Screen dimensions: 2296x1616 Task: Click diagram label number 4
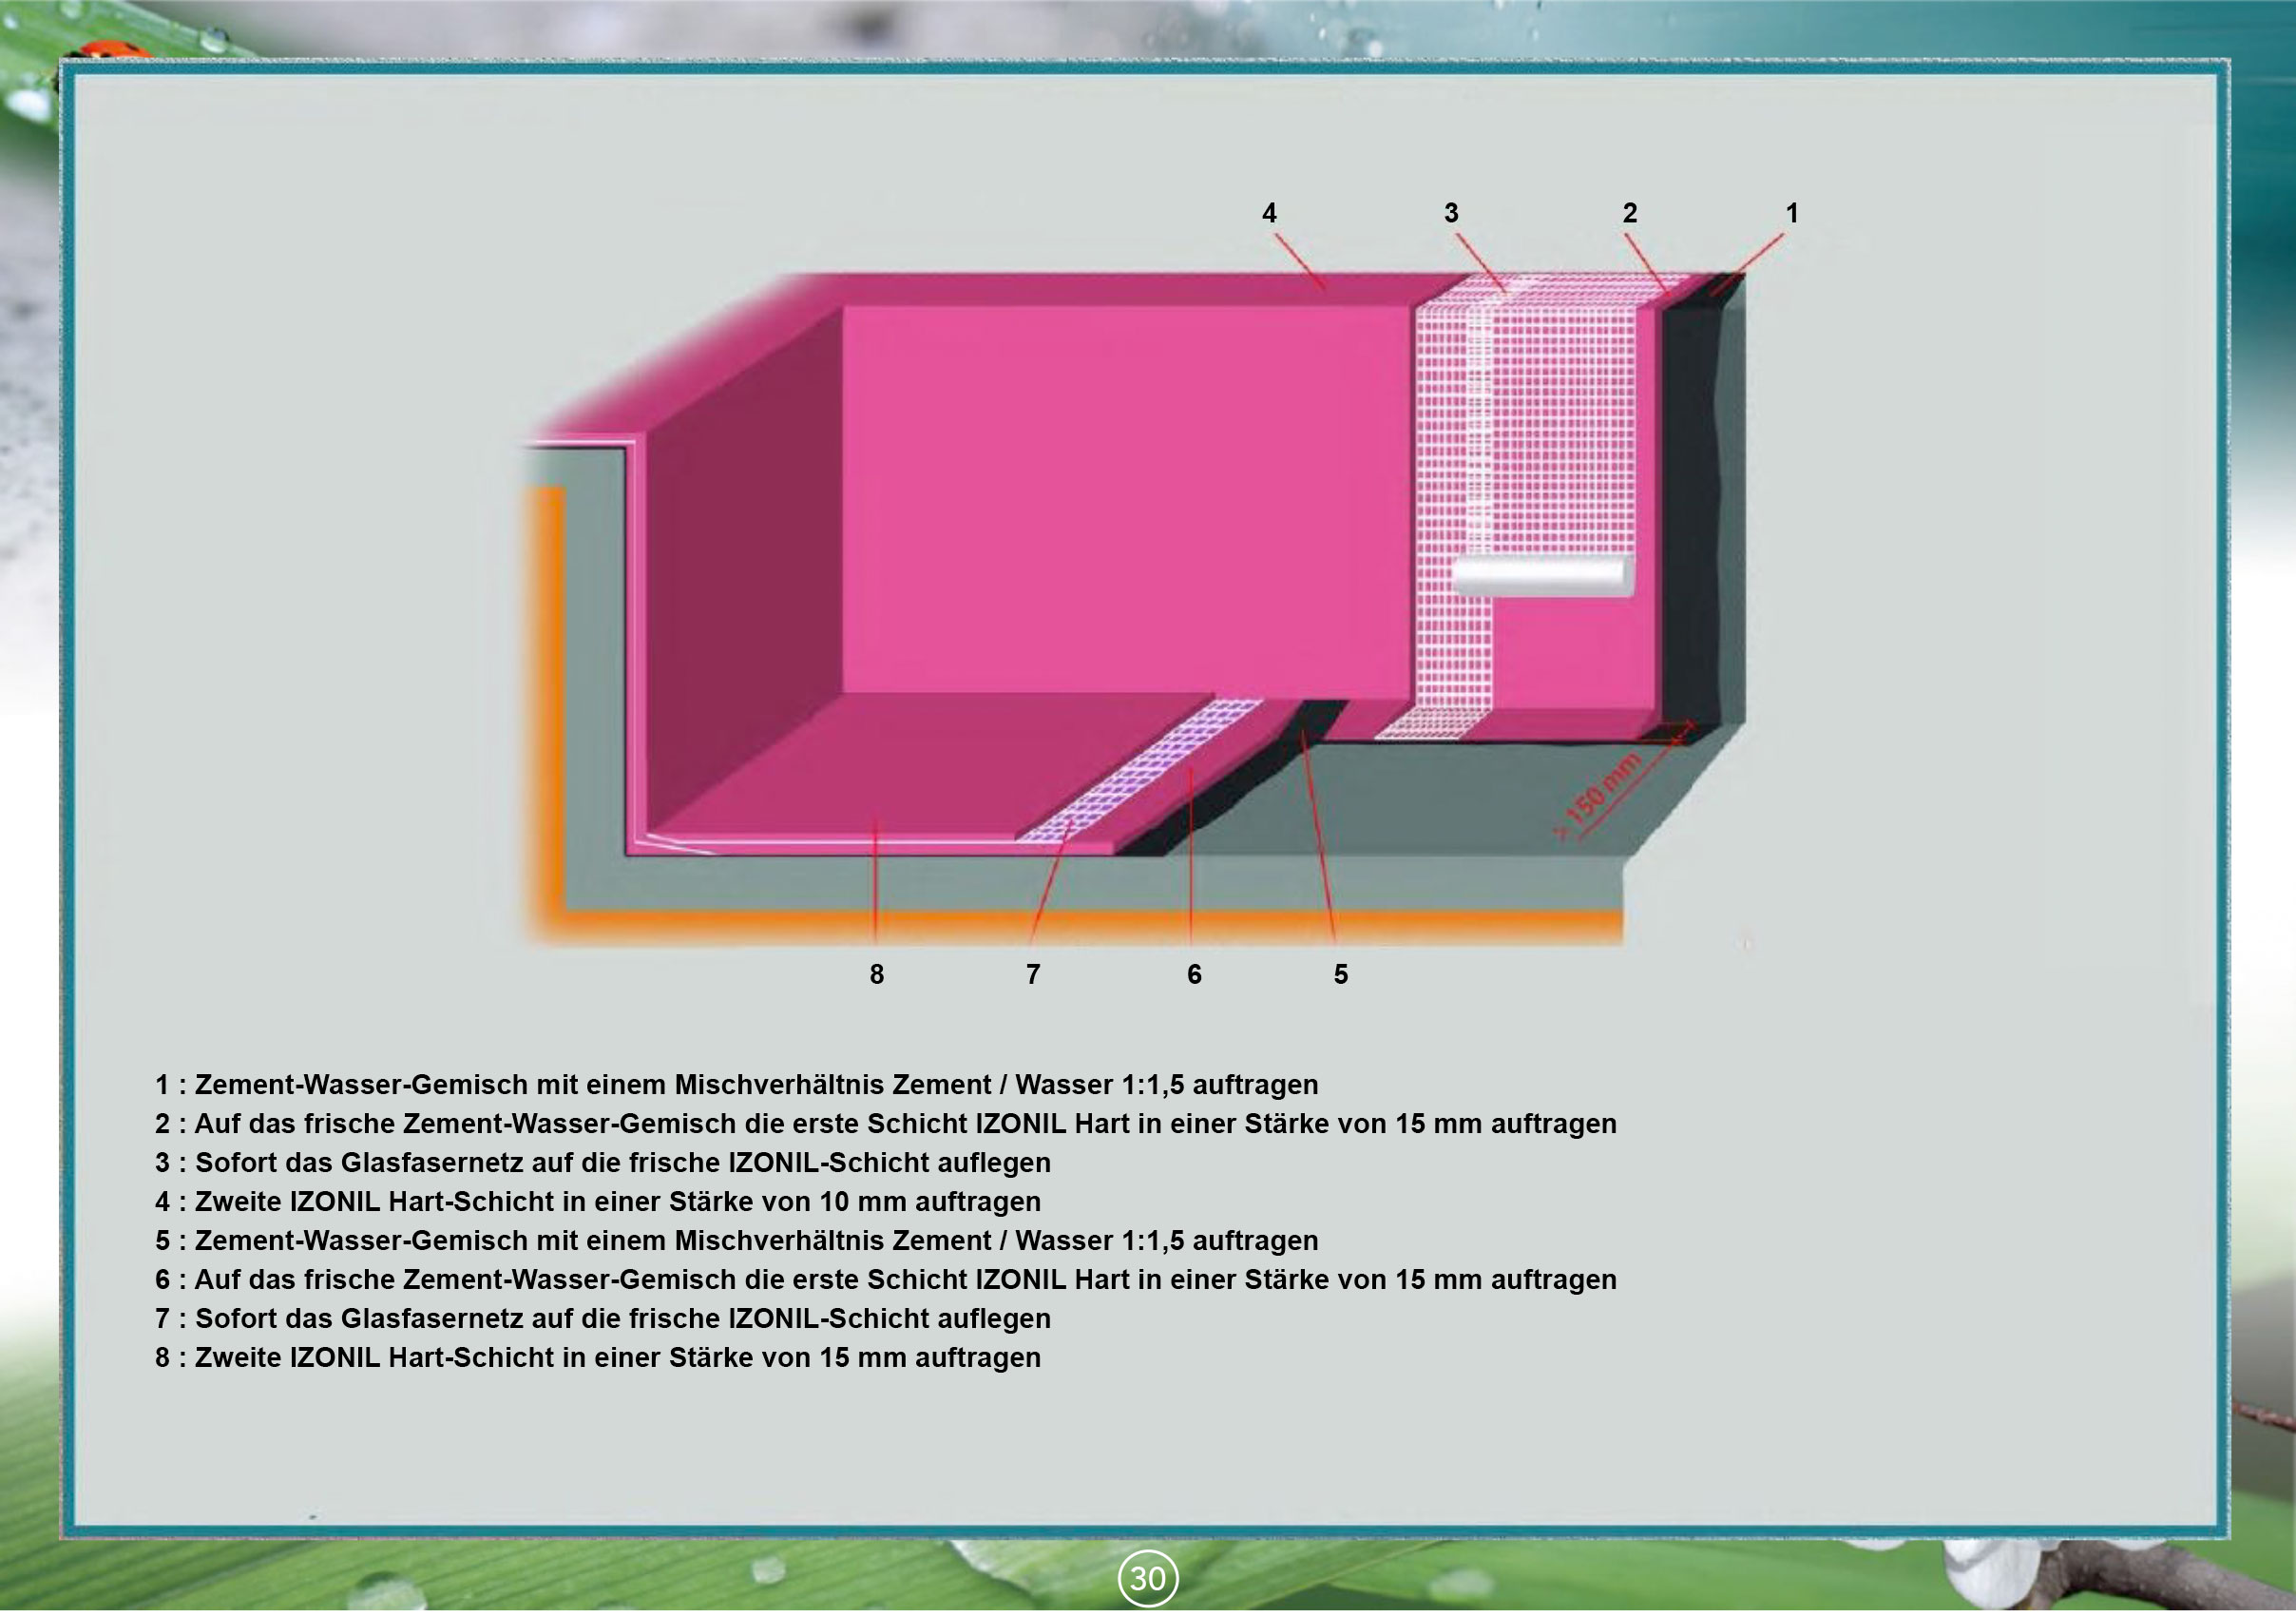pos(1269,213)
